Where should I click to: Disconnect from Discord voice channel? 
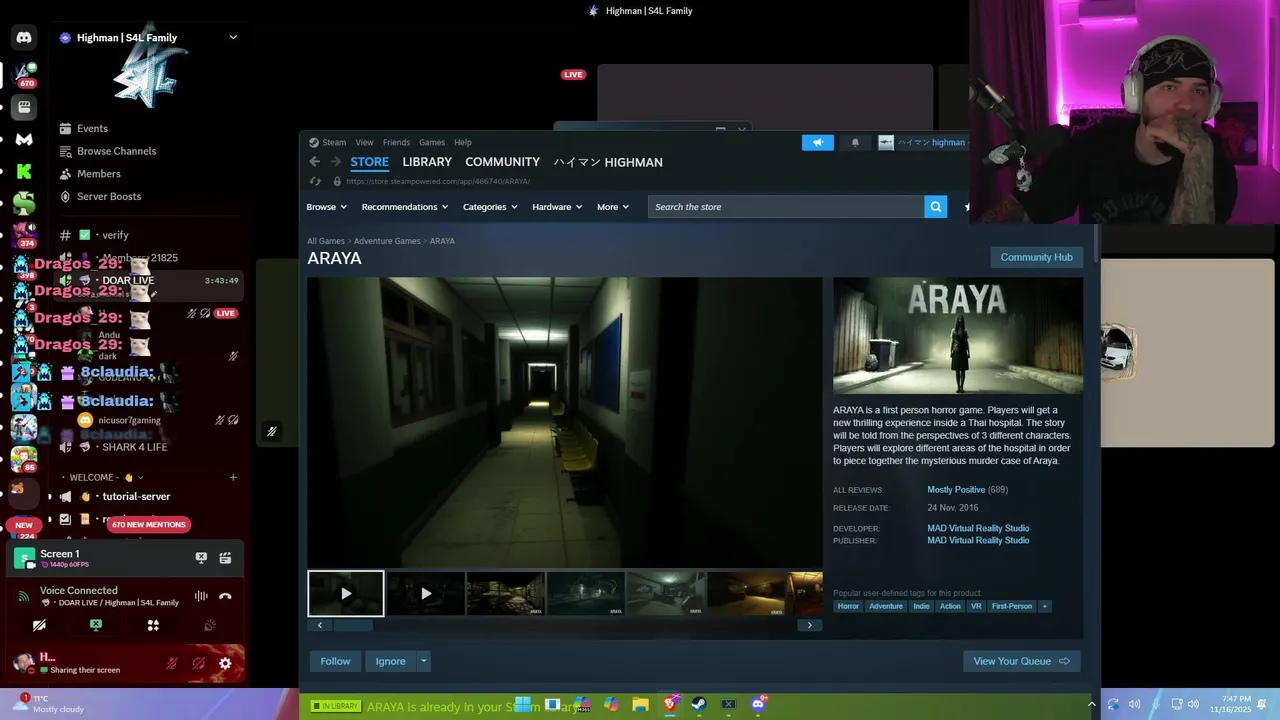click(225, 596)
